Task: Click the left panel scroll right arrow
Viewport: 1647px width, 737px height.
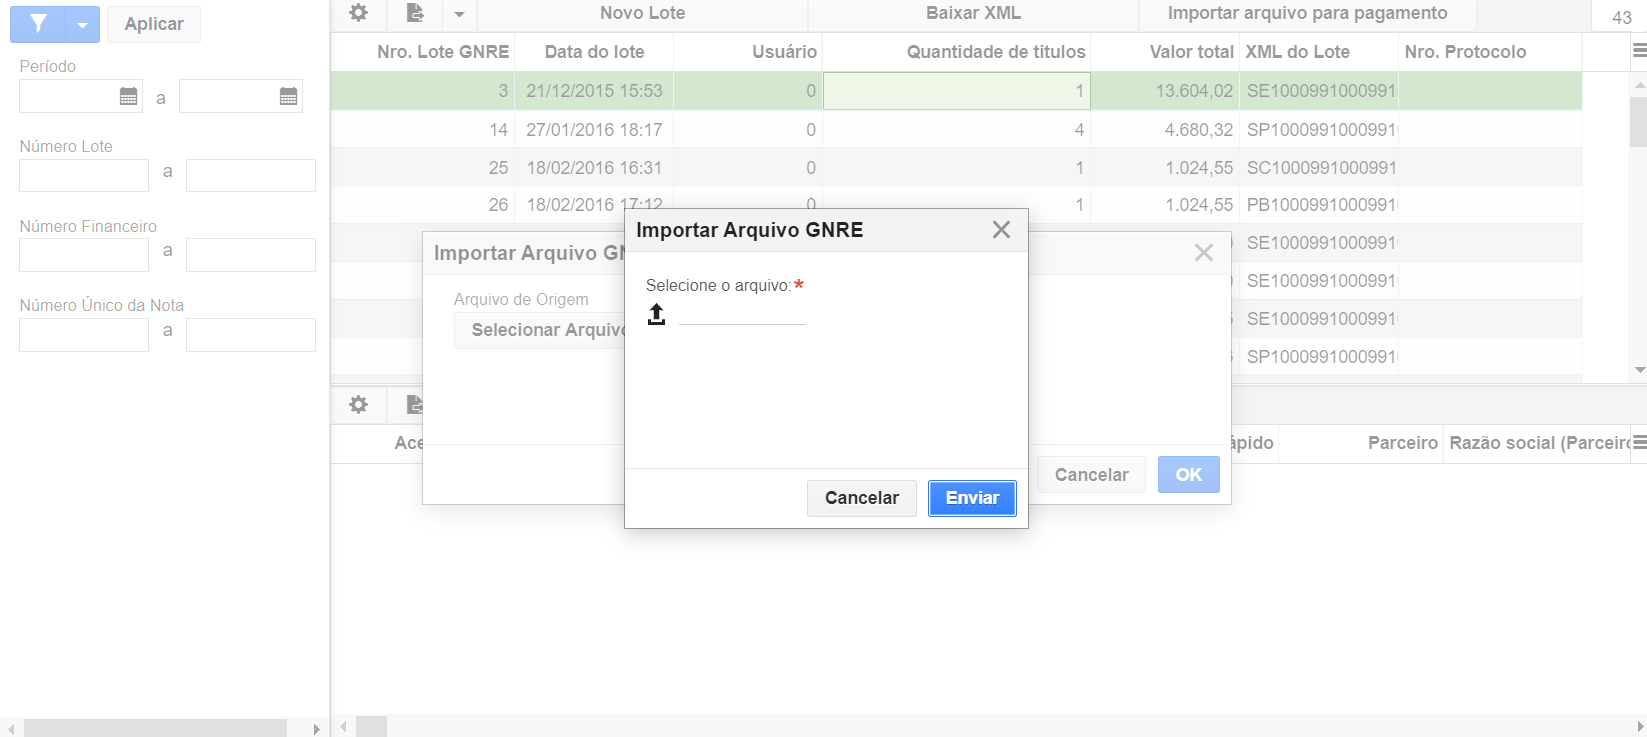Action: point(316,728)
